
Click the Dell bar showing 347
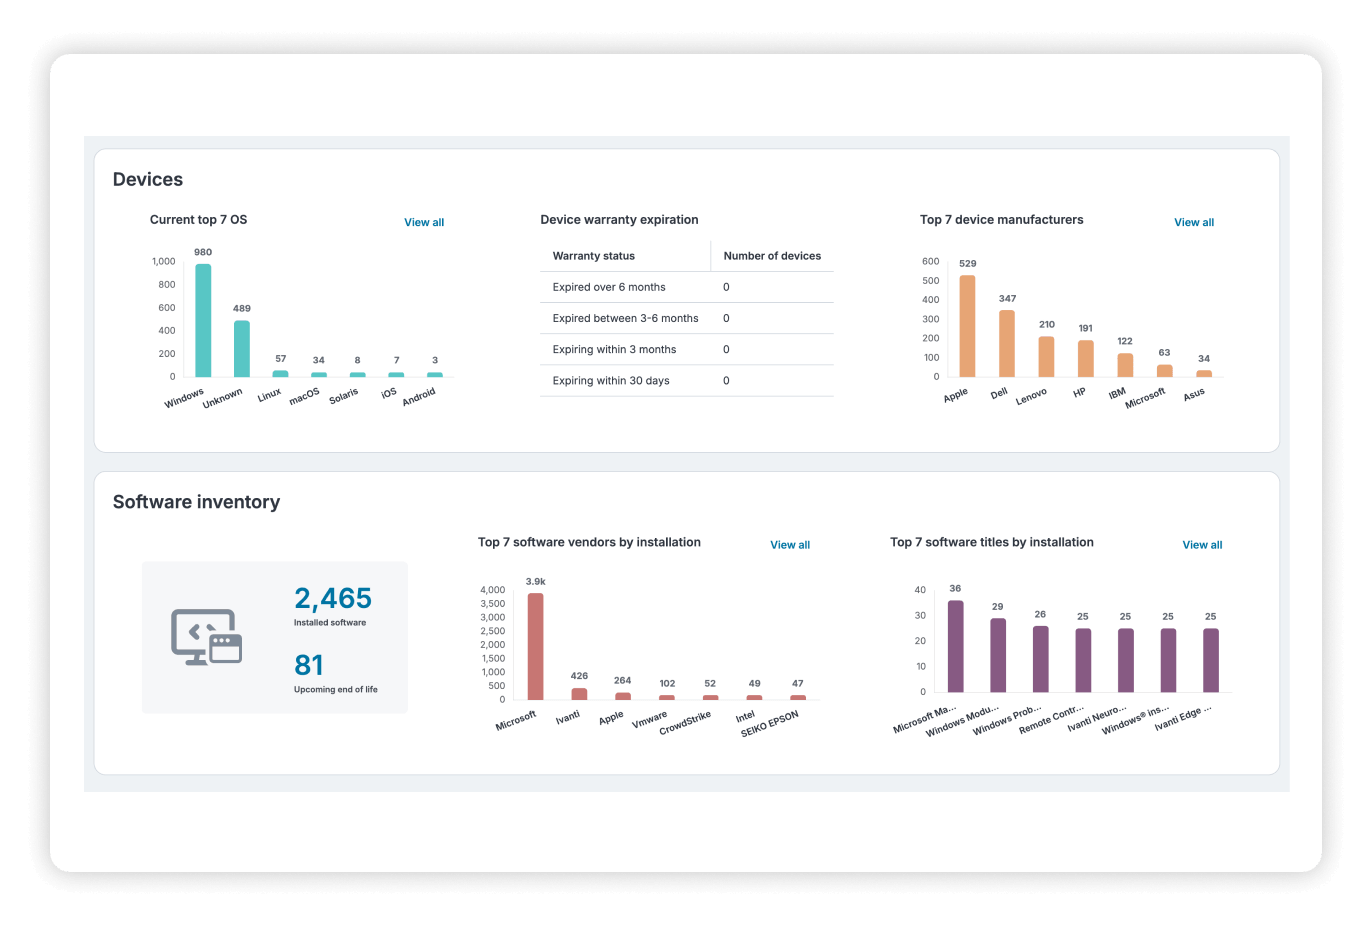pos(1007,343)
